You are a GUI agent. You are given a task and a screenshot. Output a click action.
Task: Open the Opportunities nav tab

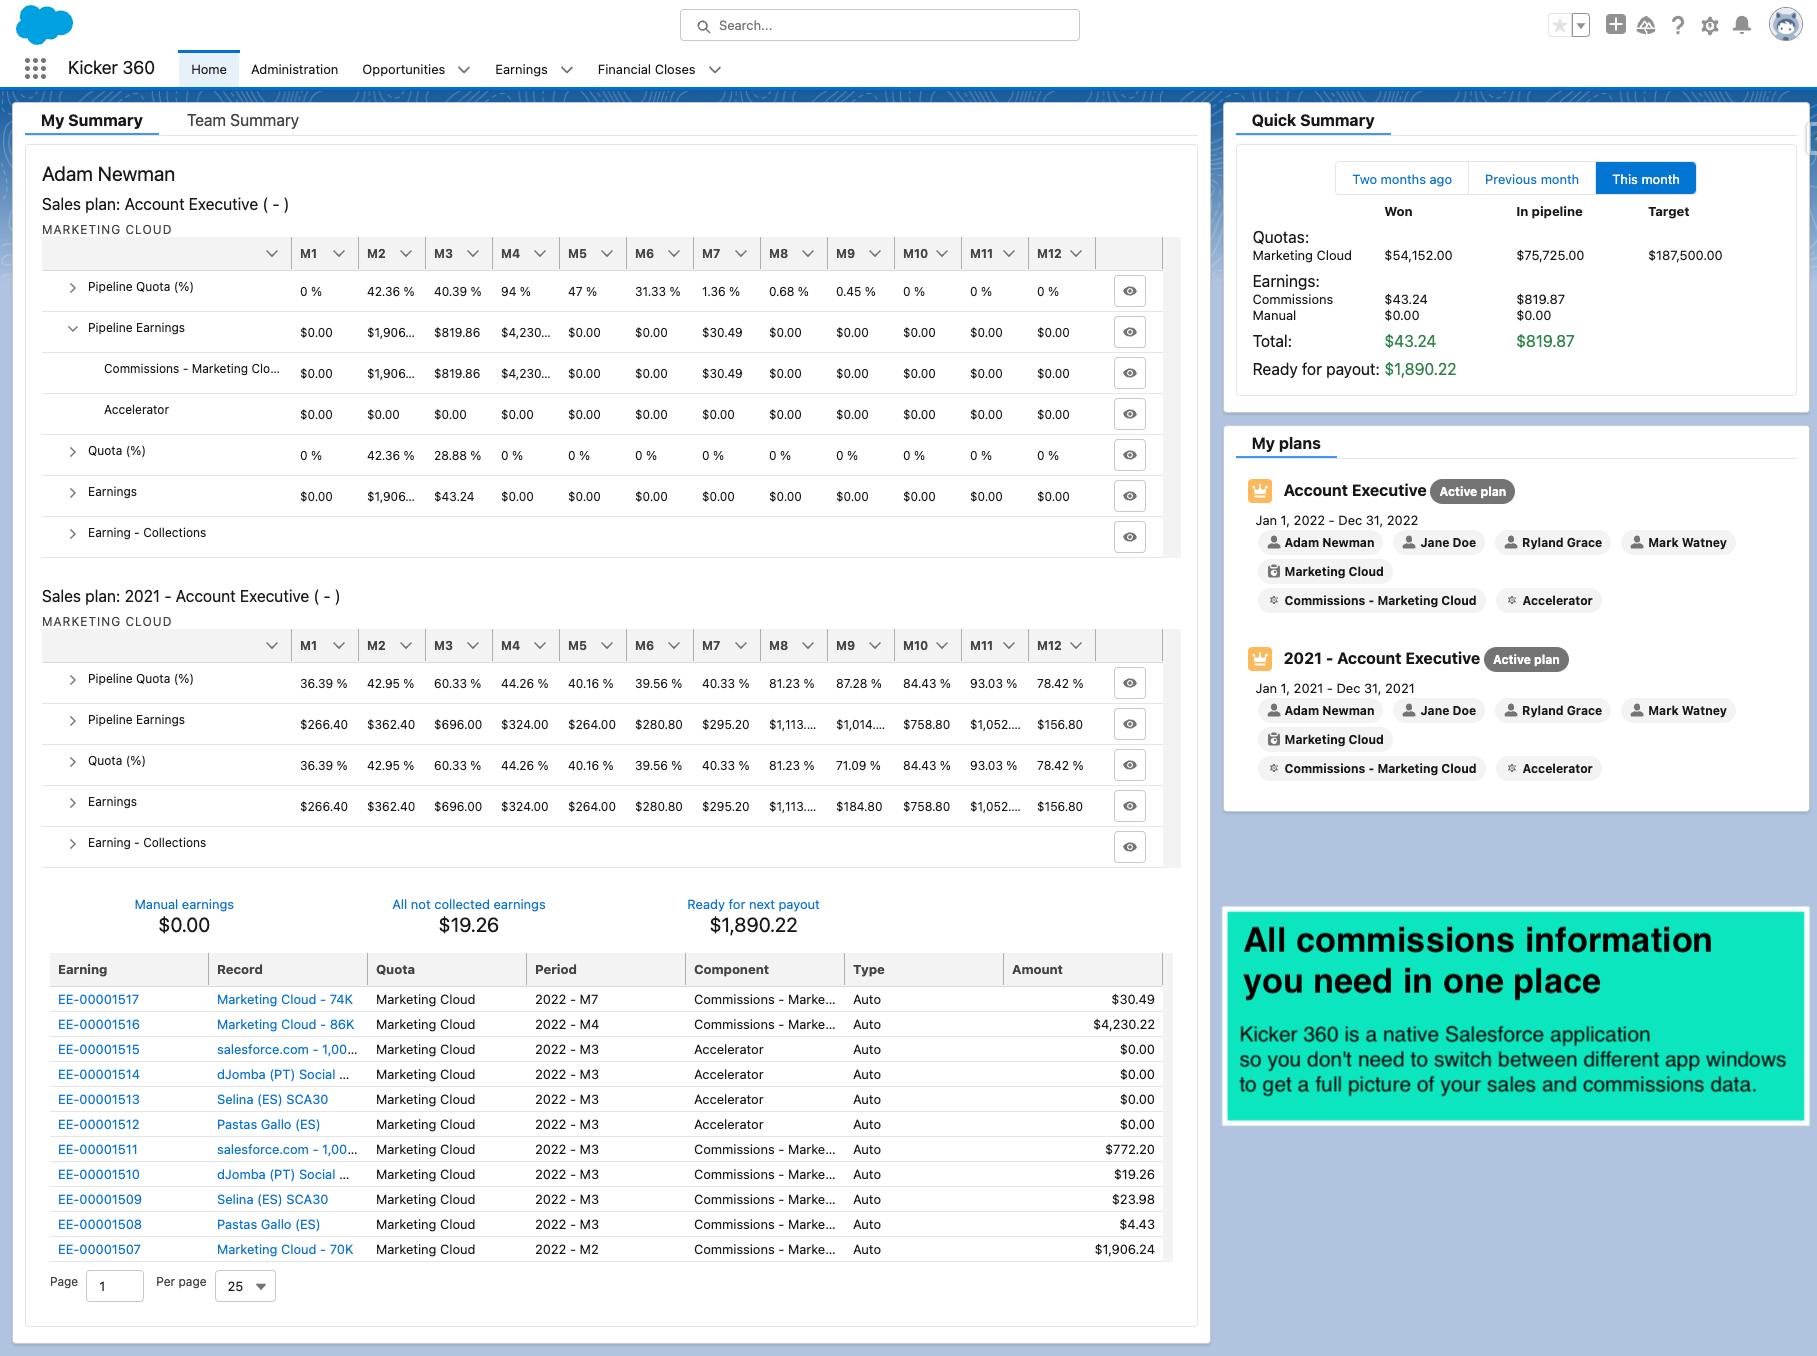click(x=404, y=70)
